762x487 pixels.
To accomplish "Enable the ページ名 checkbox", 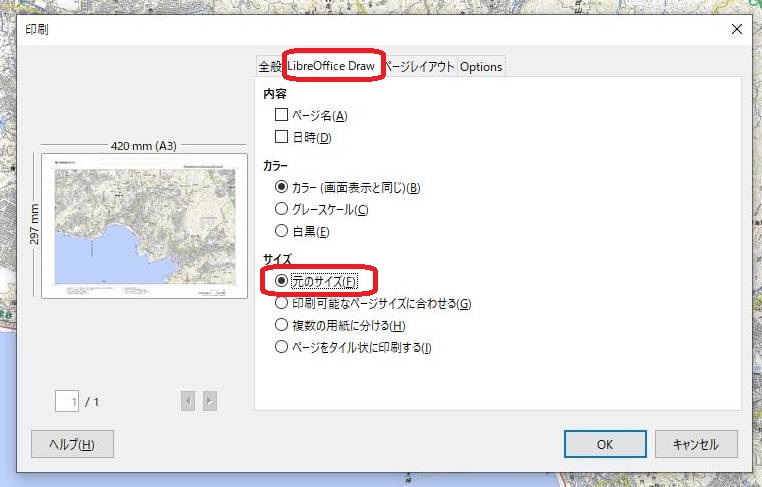I will [281, 116].
